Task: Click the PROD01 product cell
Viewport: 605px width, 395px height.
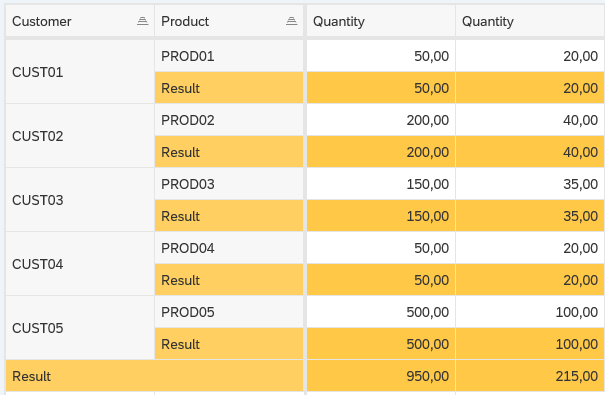Action: tap(229, 56)
